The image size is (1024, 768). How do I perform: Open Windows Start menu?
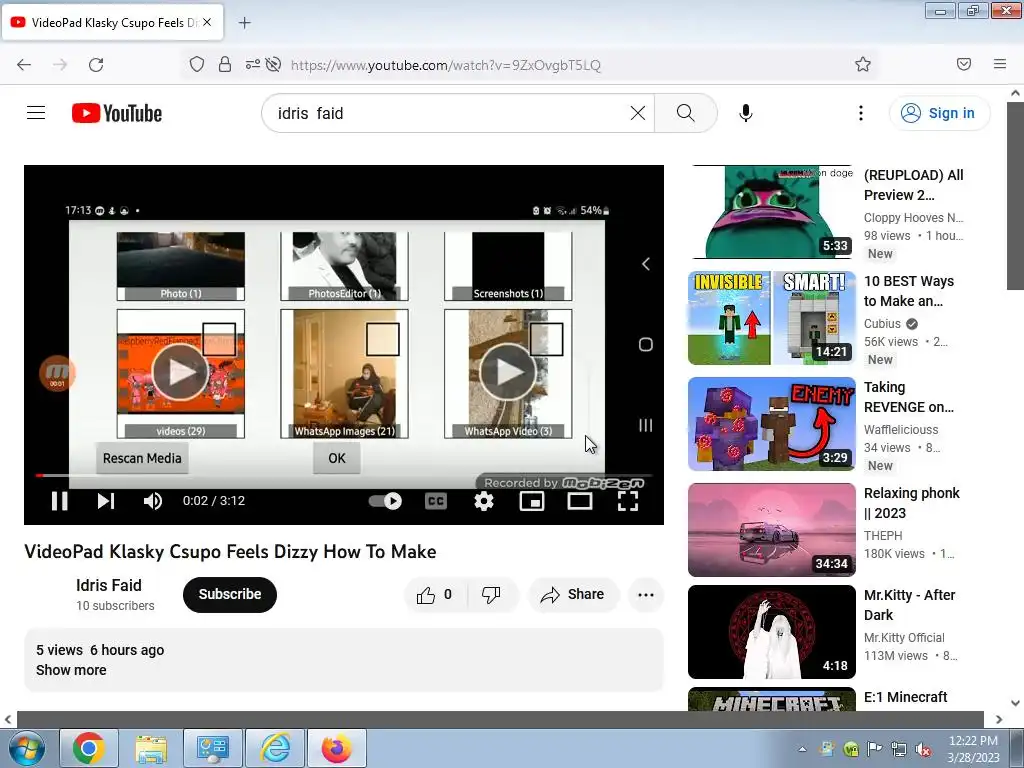(25, 748)
